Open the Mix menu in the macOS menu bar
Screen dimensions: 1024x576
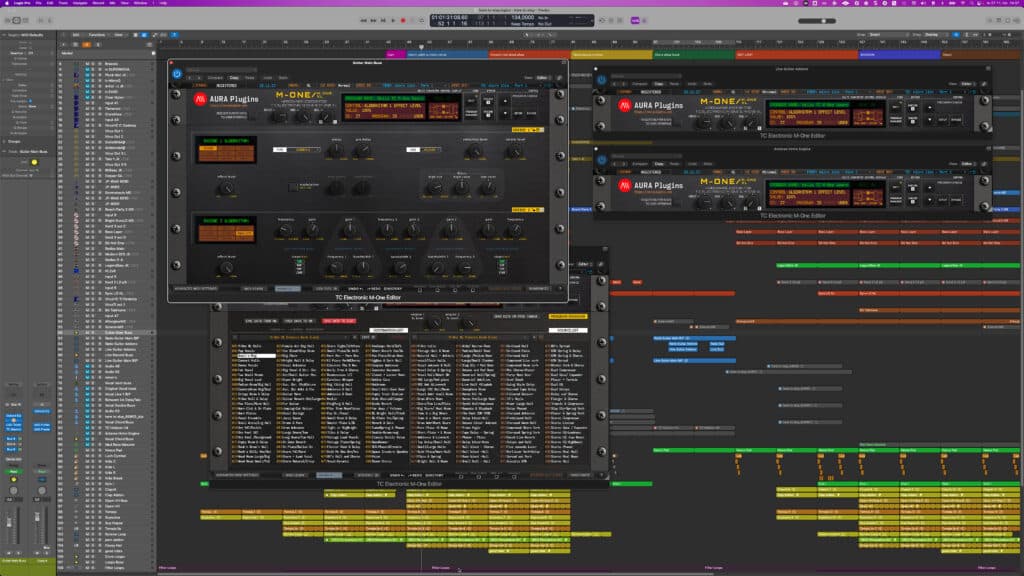(x=114, y=5)
